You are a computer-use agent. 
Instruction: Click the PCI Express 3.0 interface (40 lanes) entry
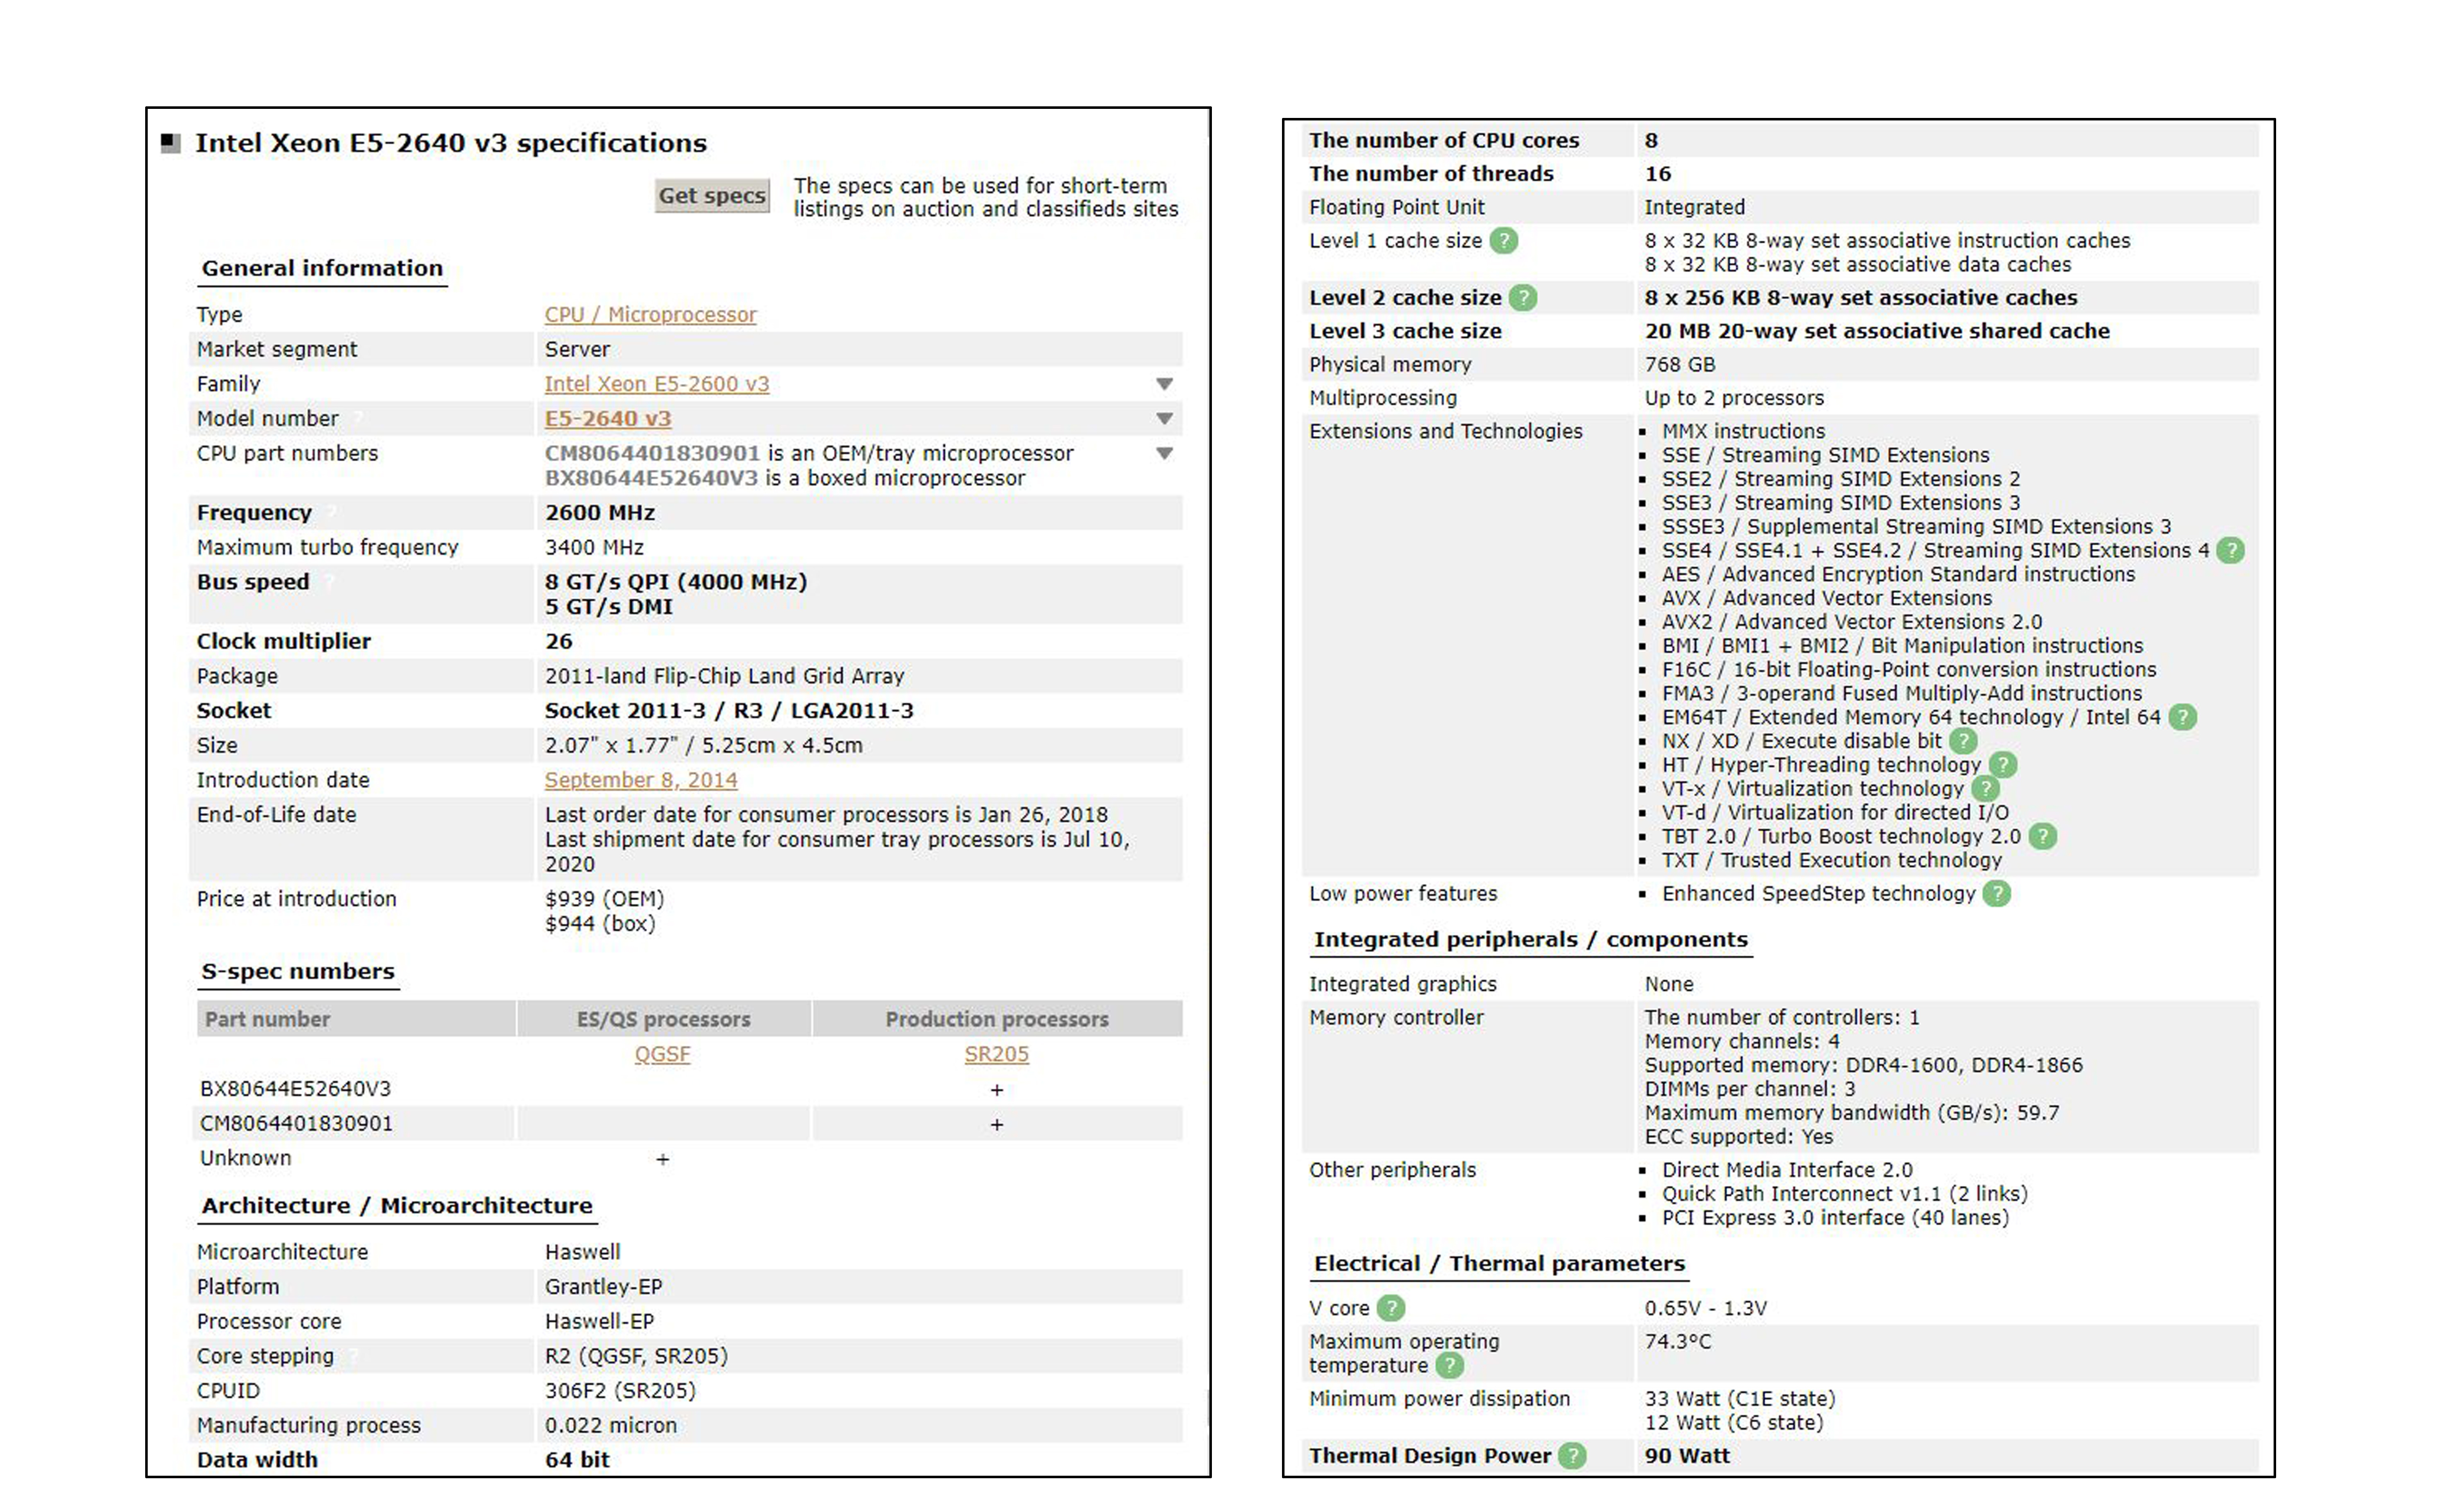click(x=1835, y=1218)
